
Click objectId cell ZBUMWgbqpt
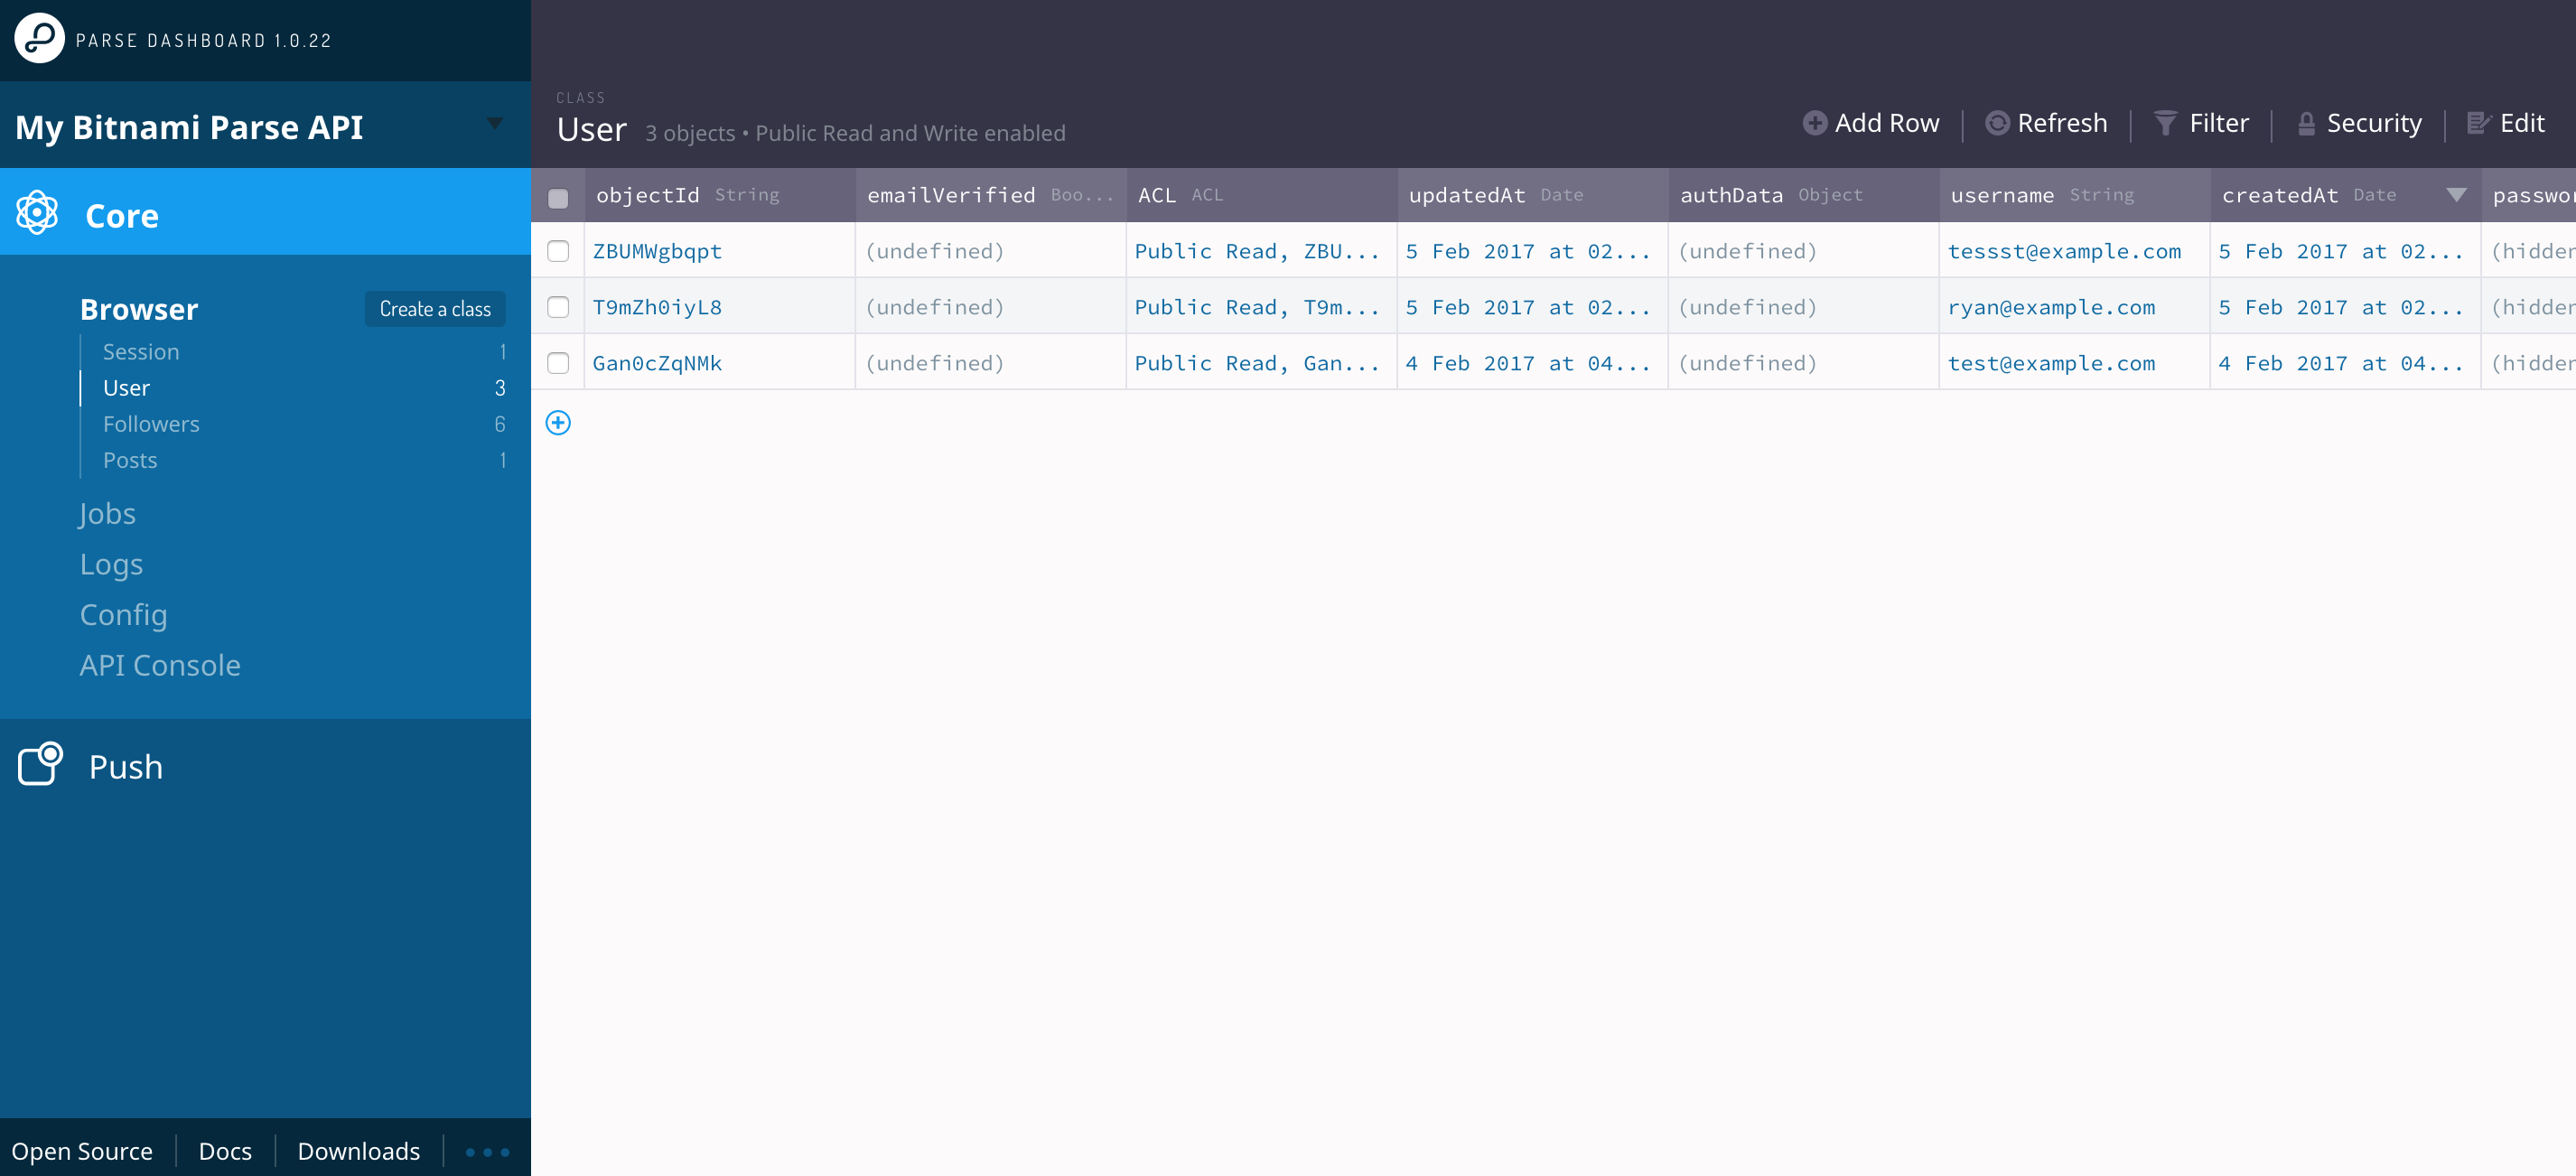tap(720, 251)
